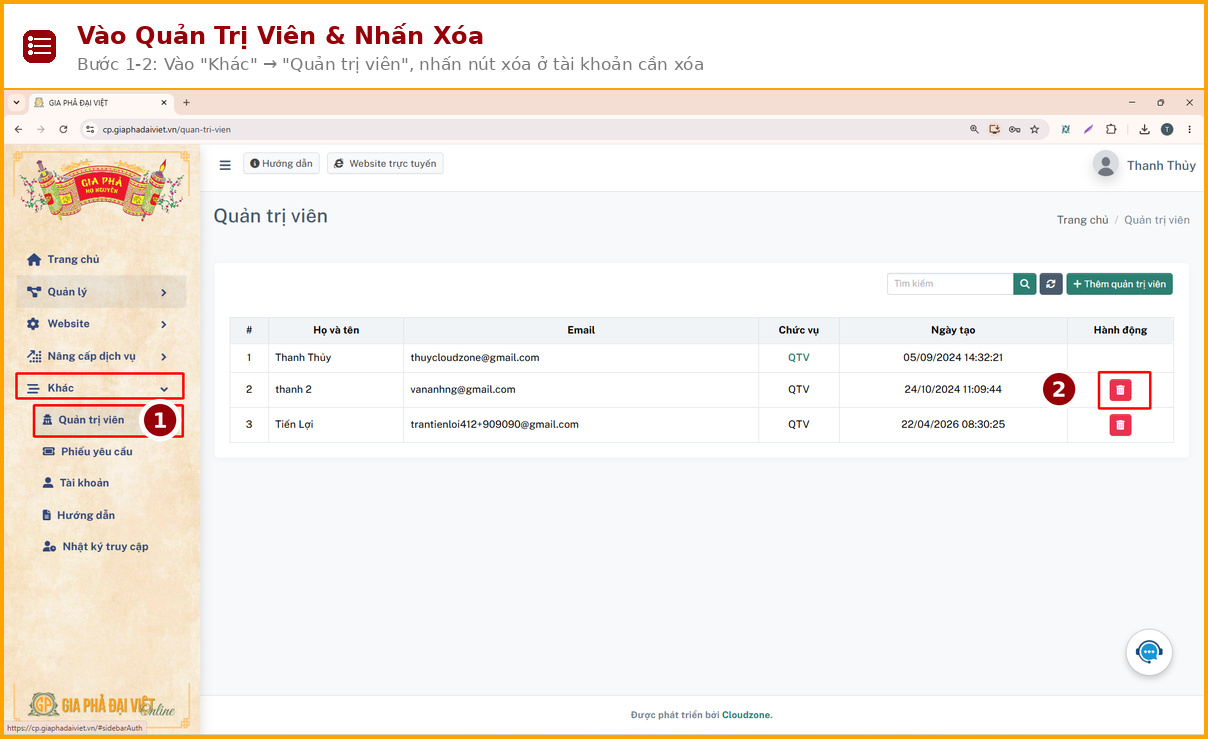This screenshot has height=739, width=1208.
Task: Open Hướng dẫn in sidebar
Action: 78,515
